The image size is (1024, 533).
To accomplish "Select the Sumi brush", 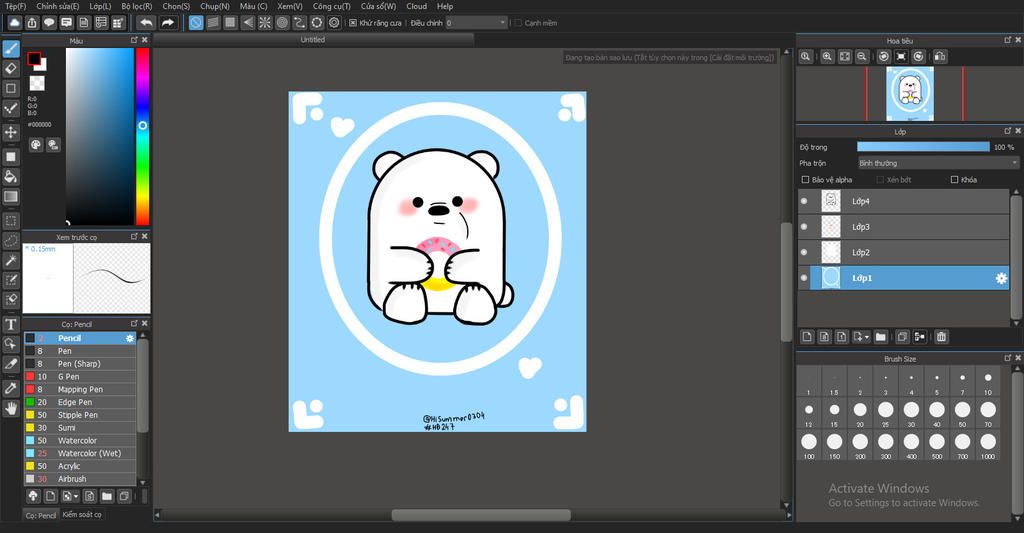I will 80,428.
